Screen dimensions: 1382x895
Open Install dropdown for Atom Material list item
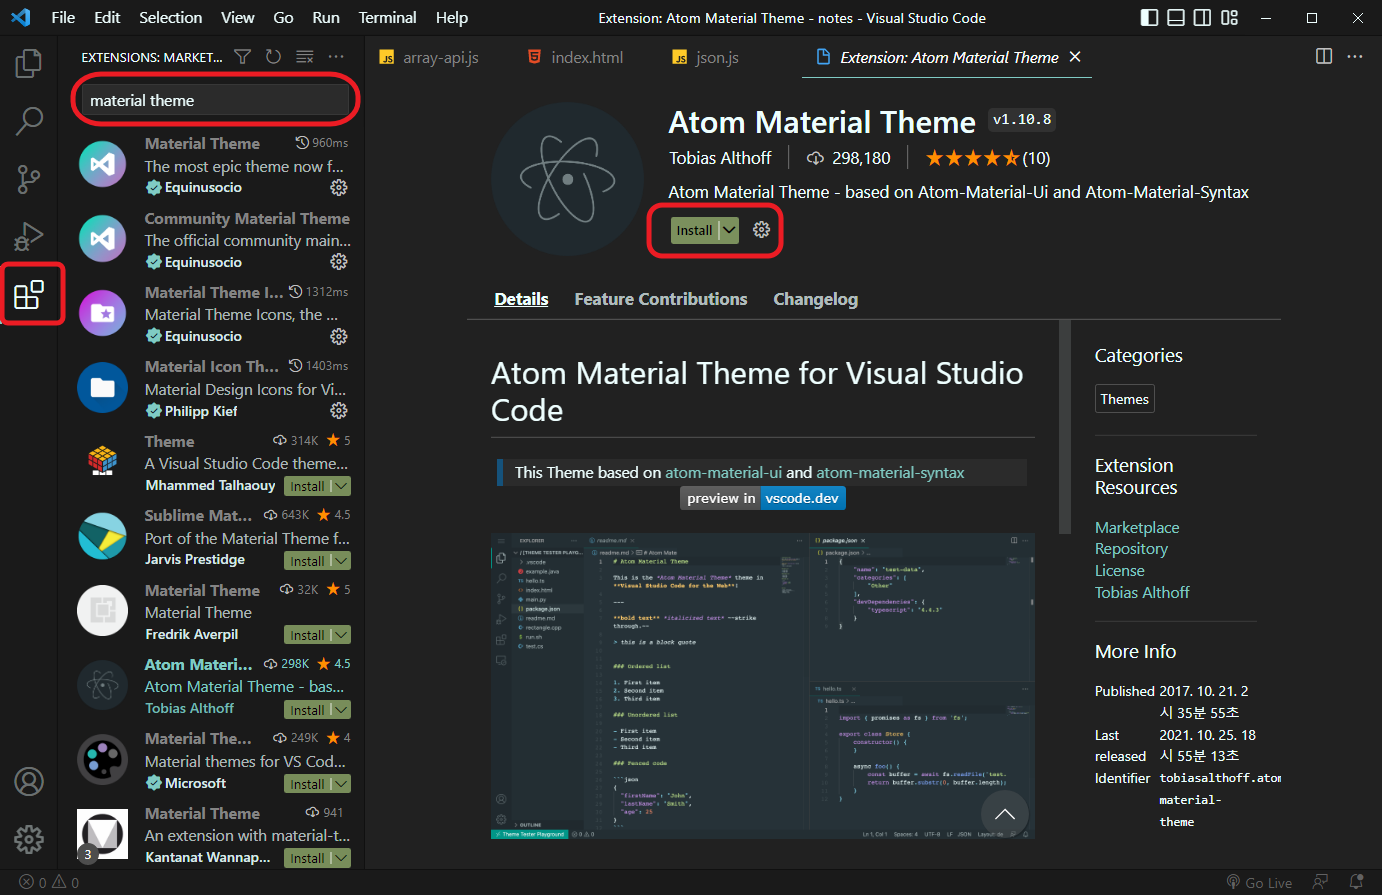[x=341, y=710]
